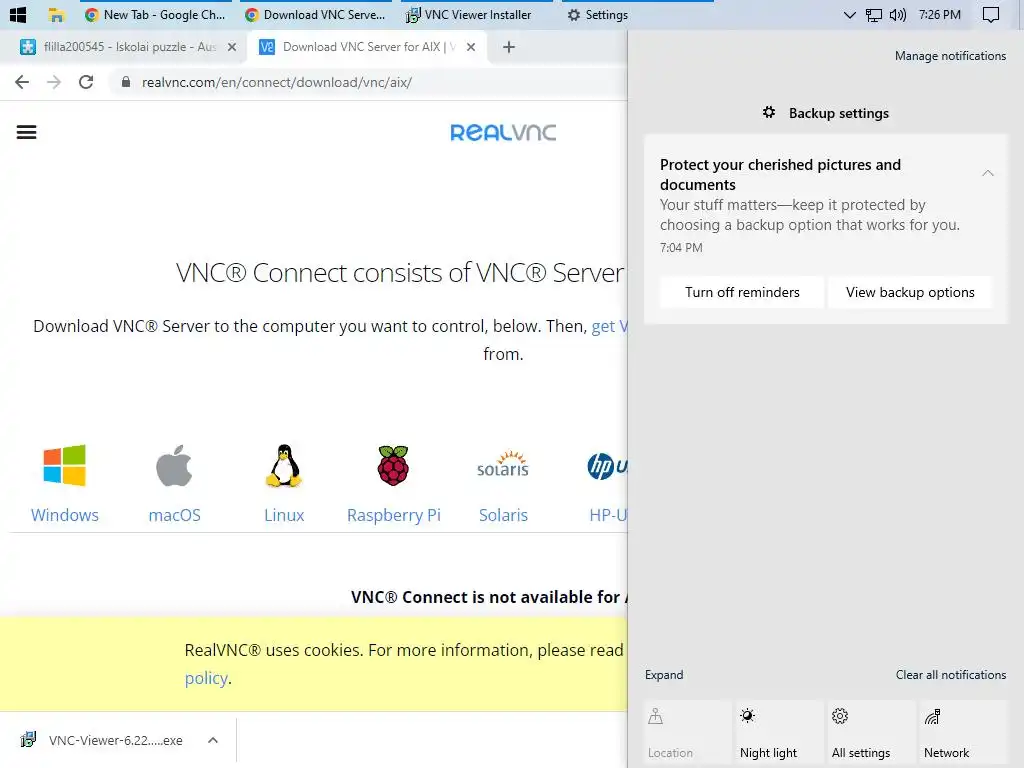Screen dimensions: 1024x768
Task: Click the 7:26 PM clock
Action: pos(939,14)
